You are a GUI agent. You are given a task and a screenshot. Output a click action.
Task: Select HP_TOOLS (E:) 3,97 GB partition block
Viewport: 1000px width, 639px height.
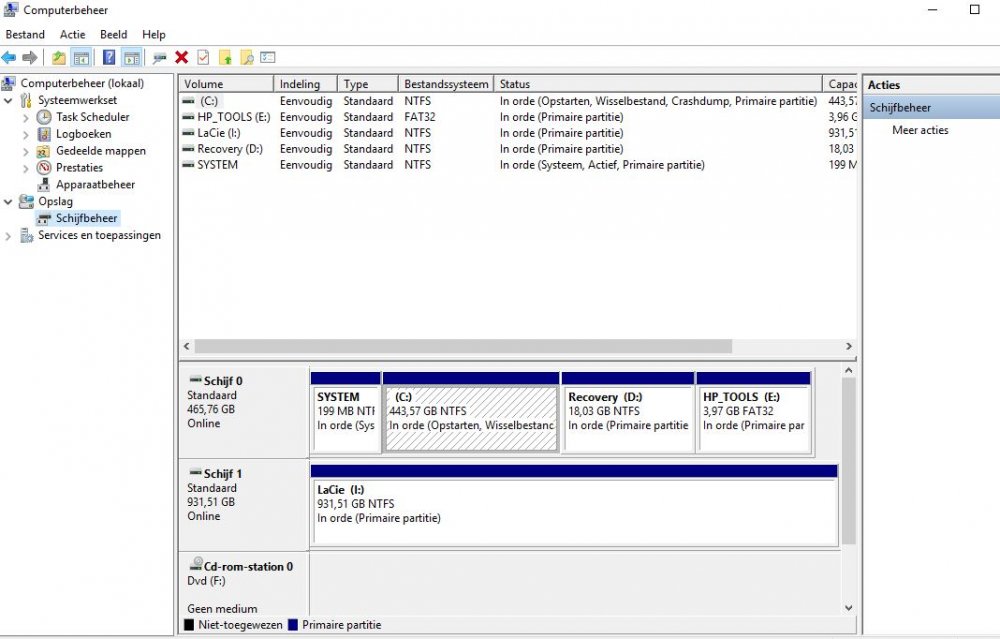(x=754, y=413)
